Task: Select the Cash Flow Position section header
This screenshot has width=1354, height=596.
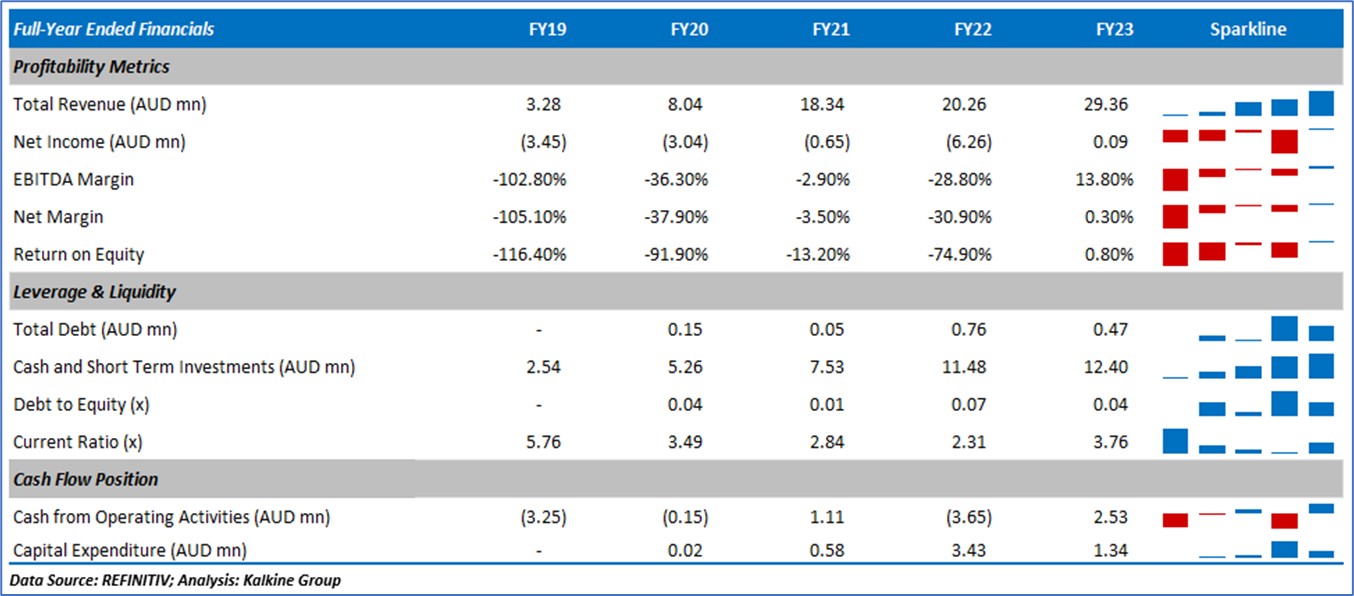Action: coord(86,479)
